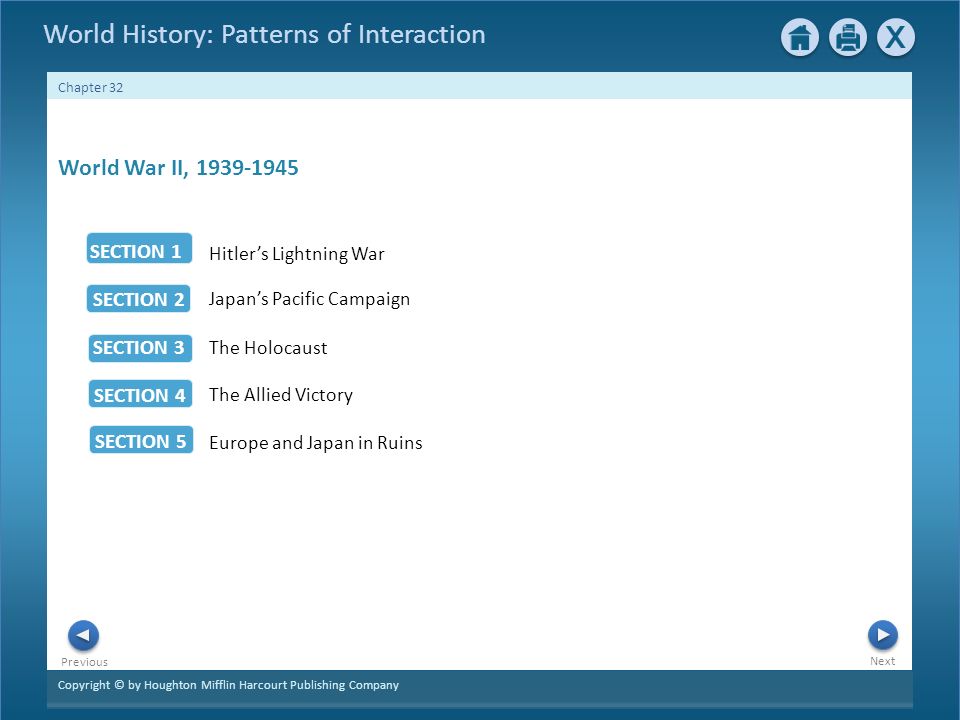Screen dimensions: 960x720
Task: Click "World War II, 1939-1945" heading
Action: 178,168
